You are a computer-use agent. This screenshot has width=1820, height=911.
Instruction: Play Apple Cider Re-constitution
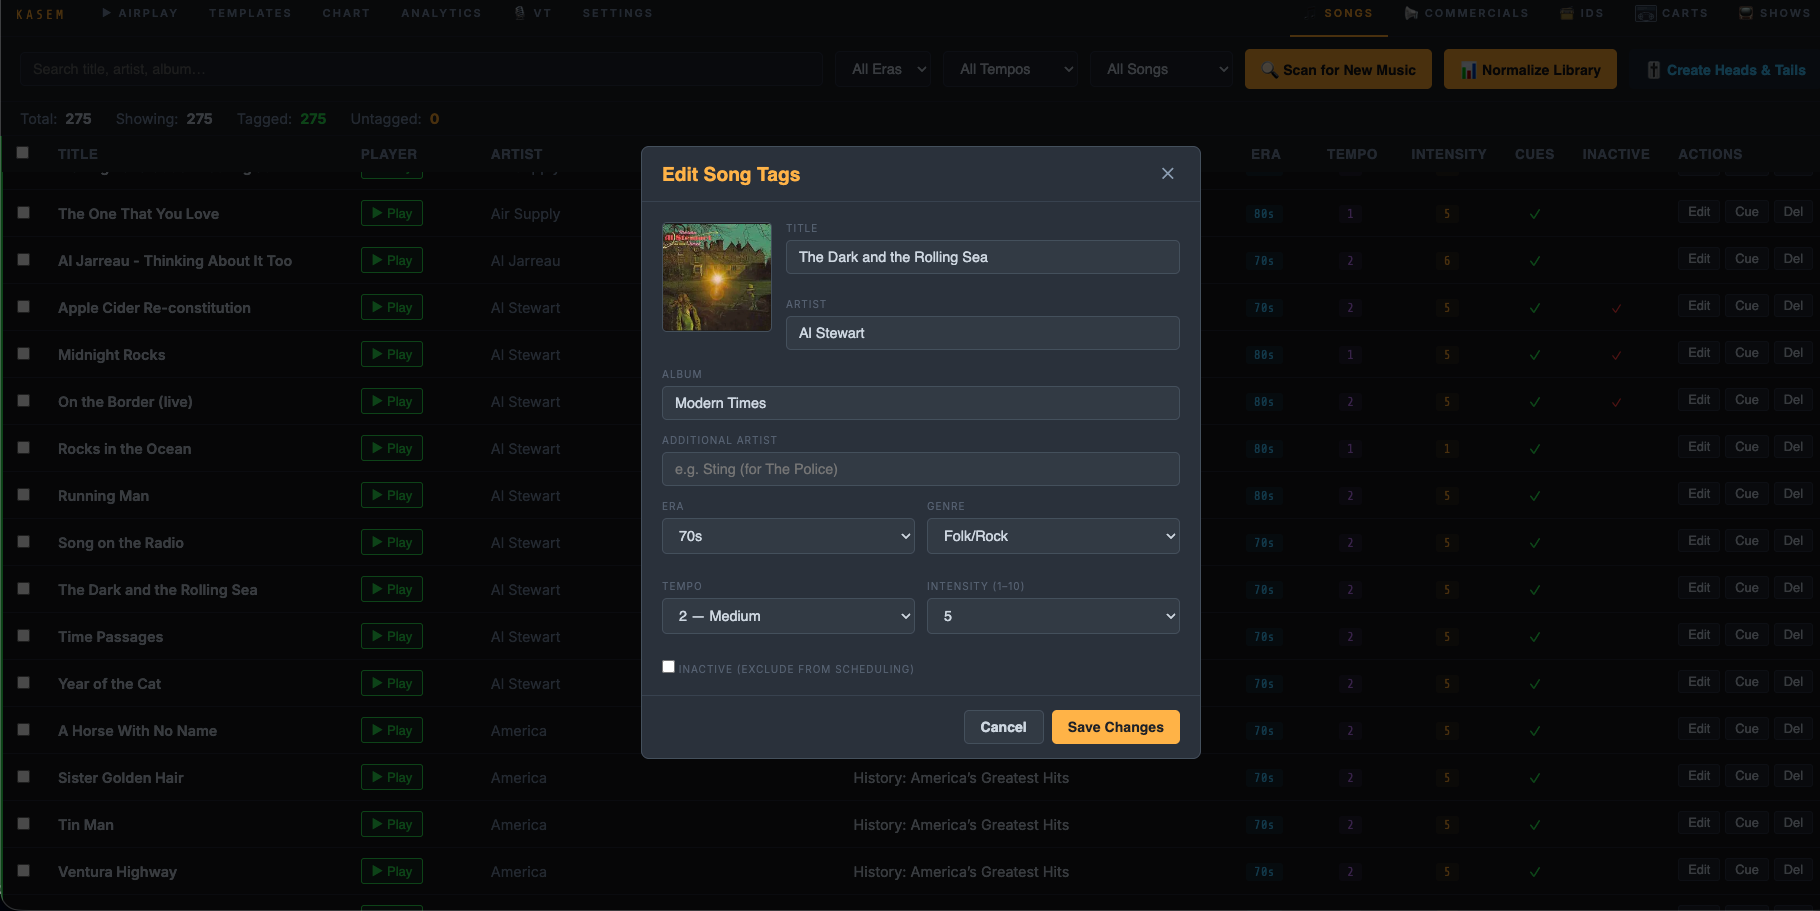pos(392,307)
